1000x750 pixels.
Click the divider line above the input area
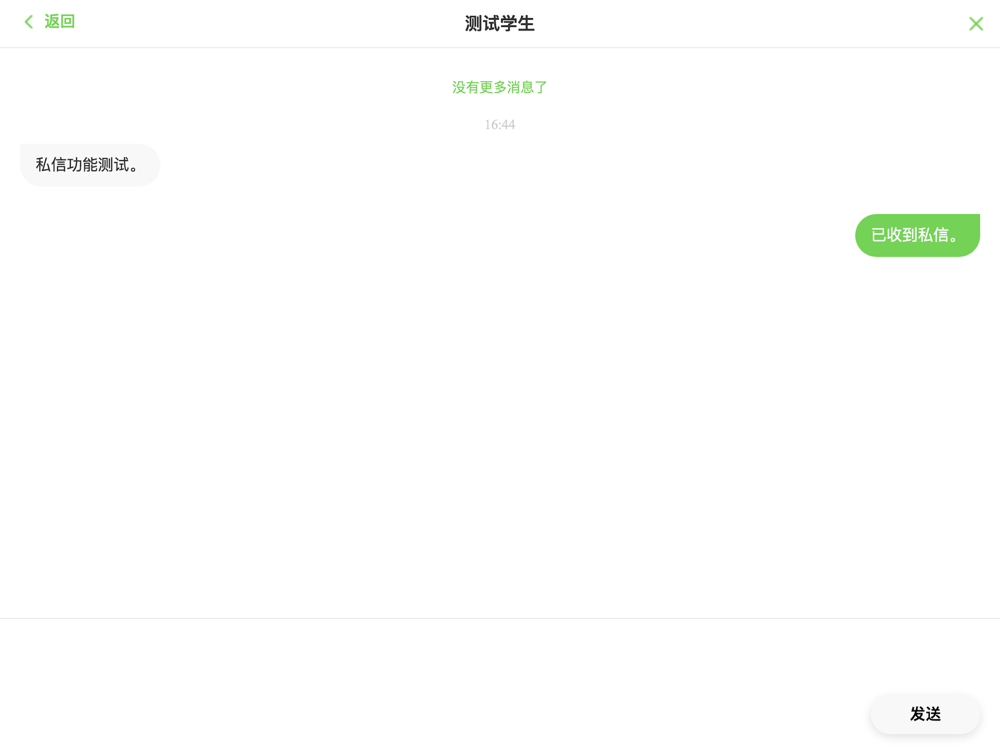tap(499, 618)
